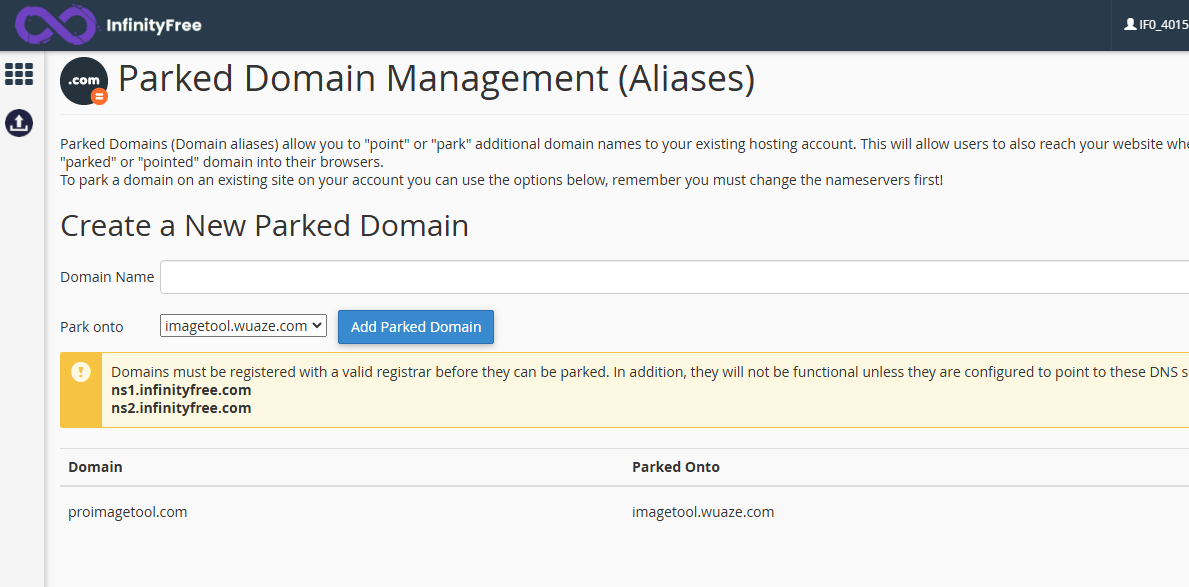The image size is (1189, 587).
Task: Click the Create a New Parked Domain heading
Action: tap(264, 226)
